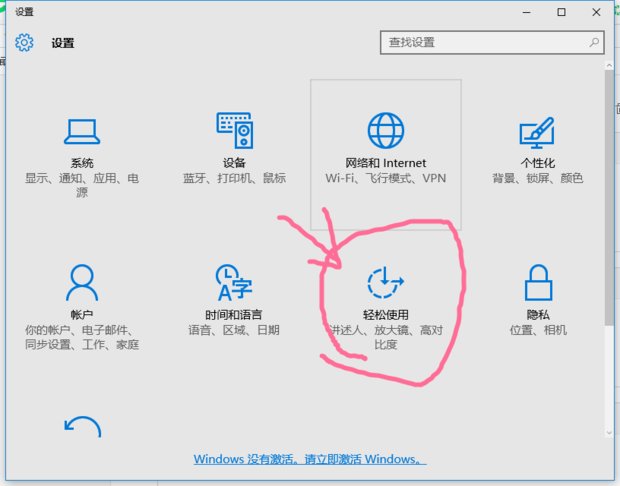This screenshot has height=486, width=620.
Task: Open the 个性化 paintbrush monitor icon
Action: [537, 132]
